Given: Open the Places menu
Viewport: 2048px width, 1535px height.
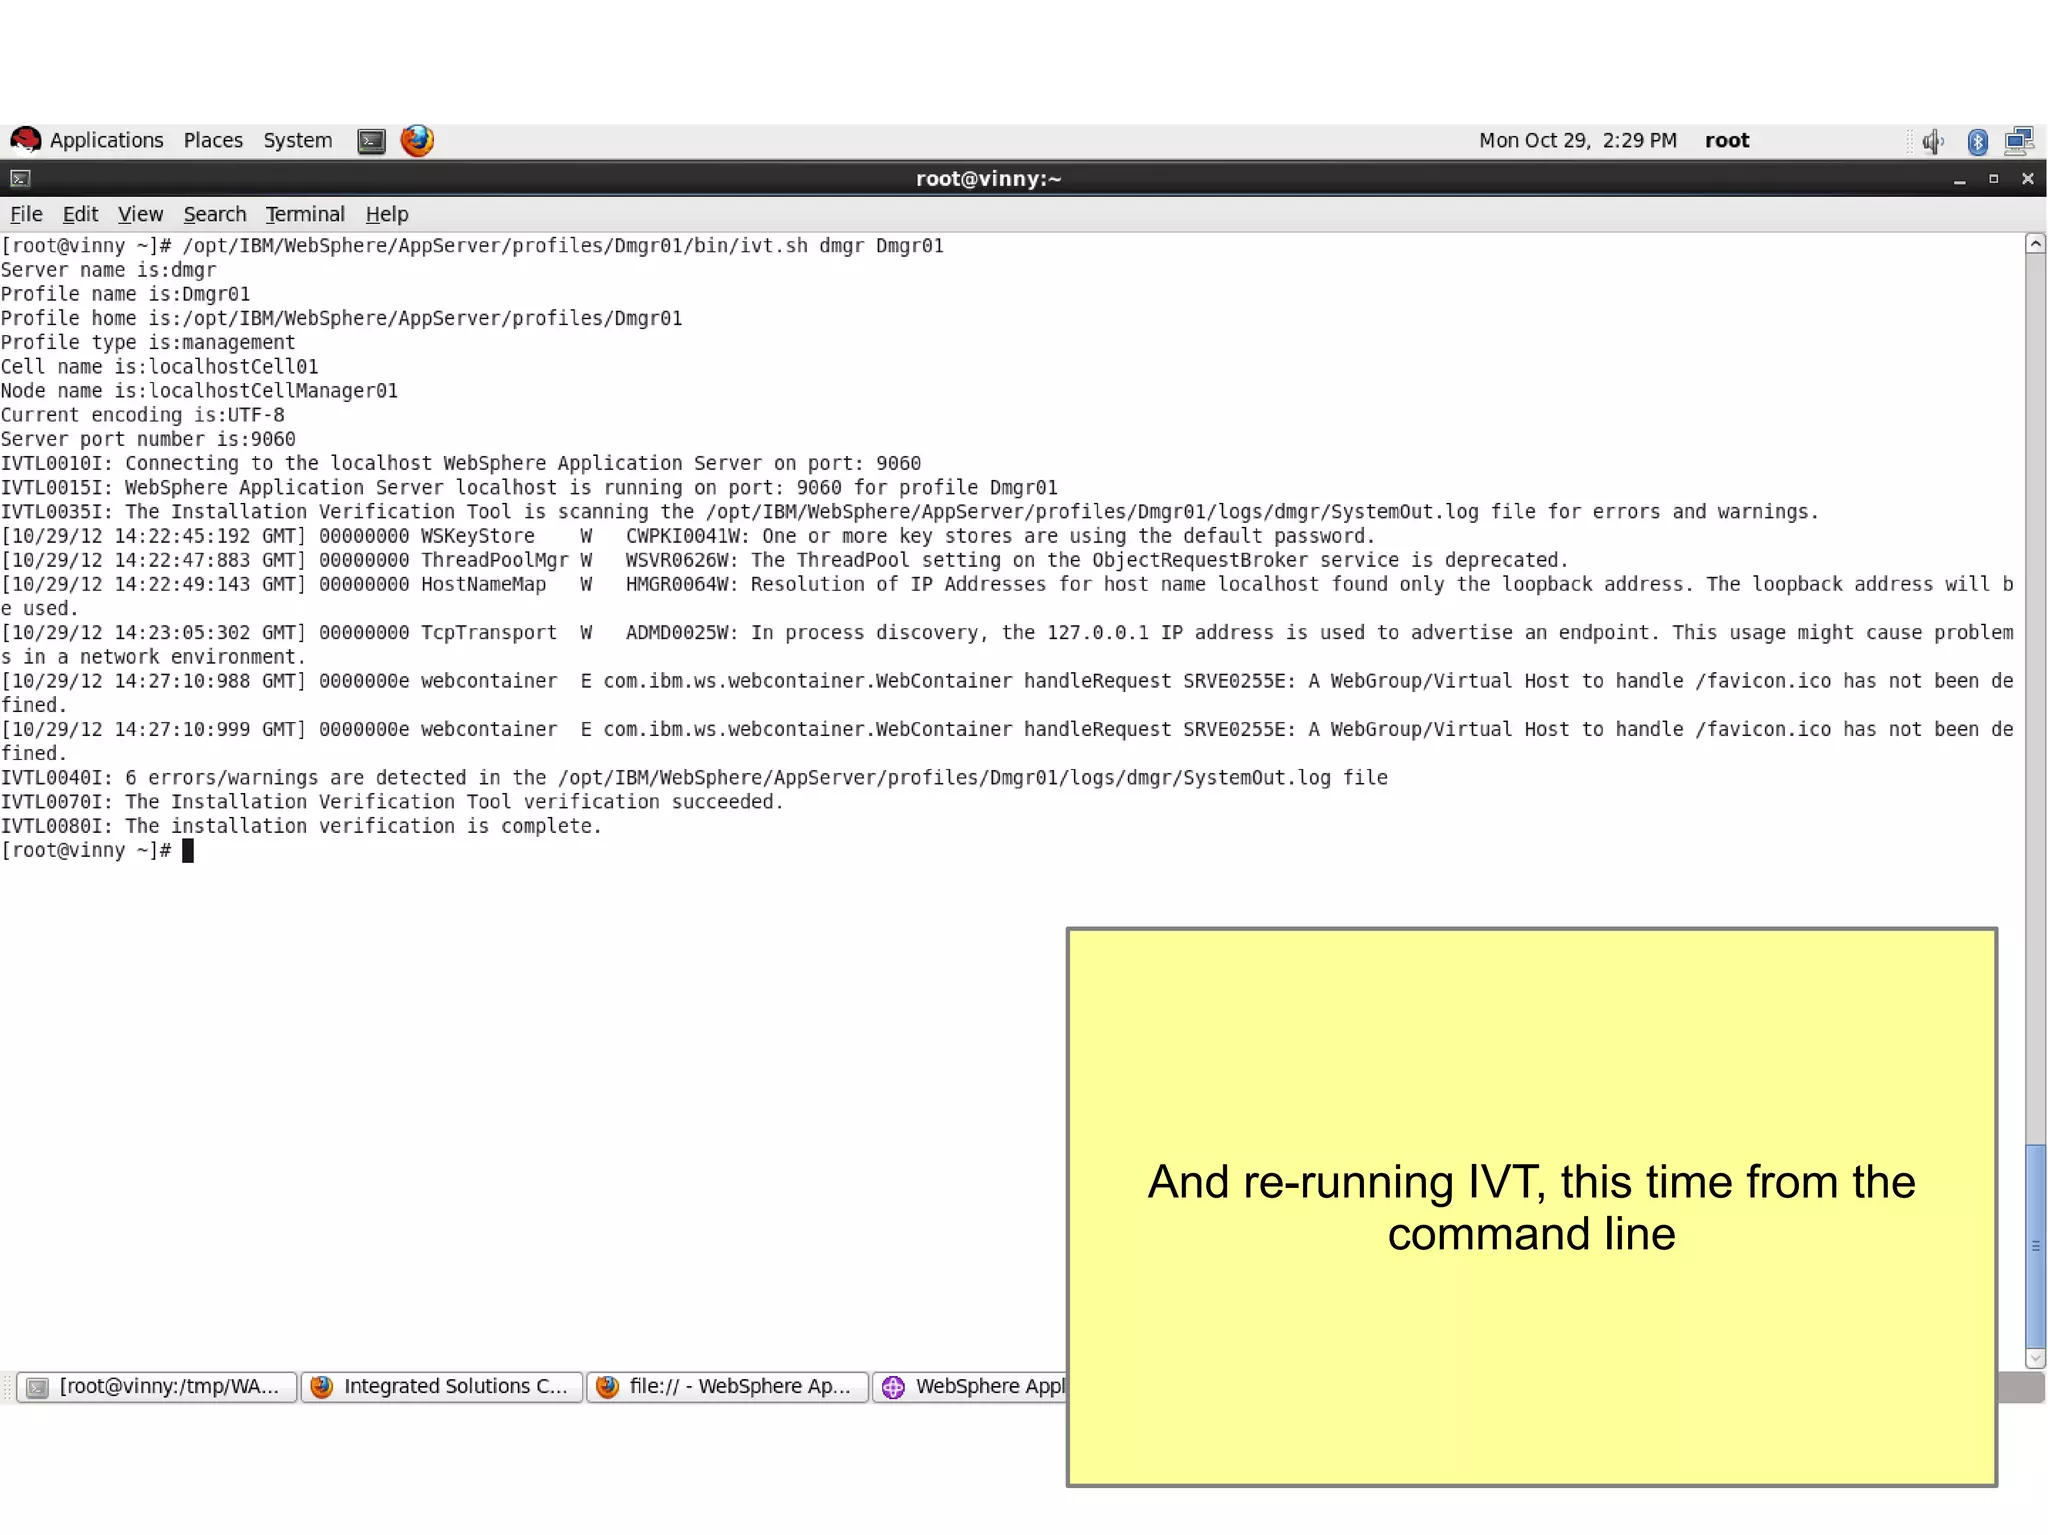Looking at the screenshot, I should (x=213, y=141).
